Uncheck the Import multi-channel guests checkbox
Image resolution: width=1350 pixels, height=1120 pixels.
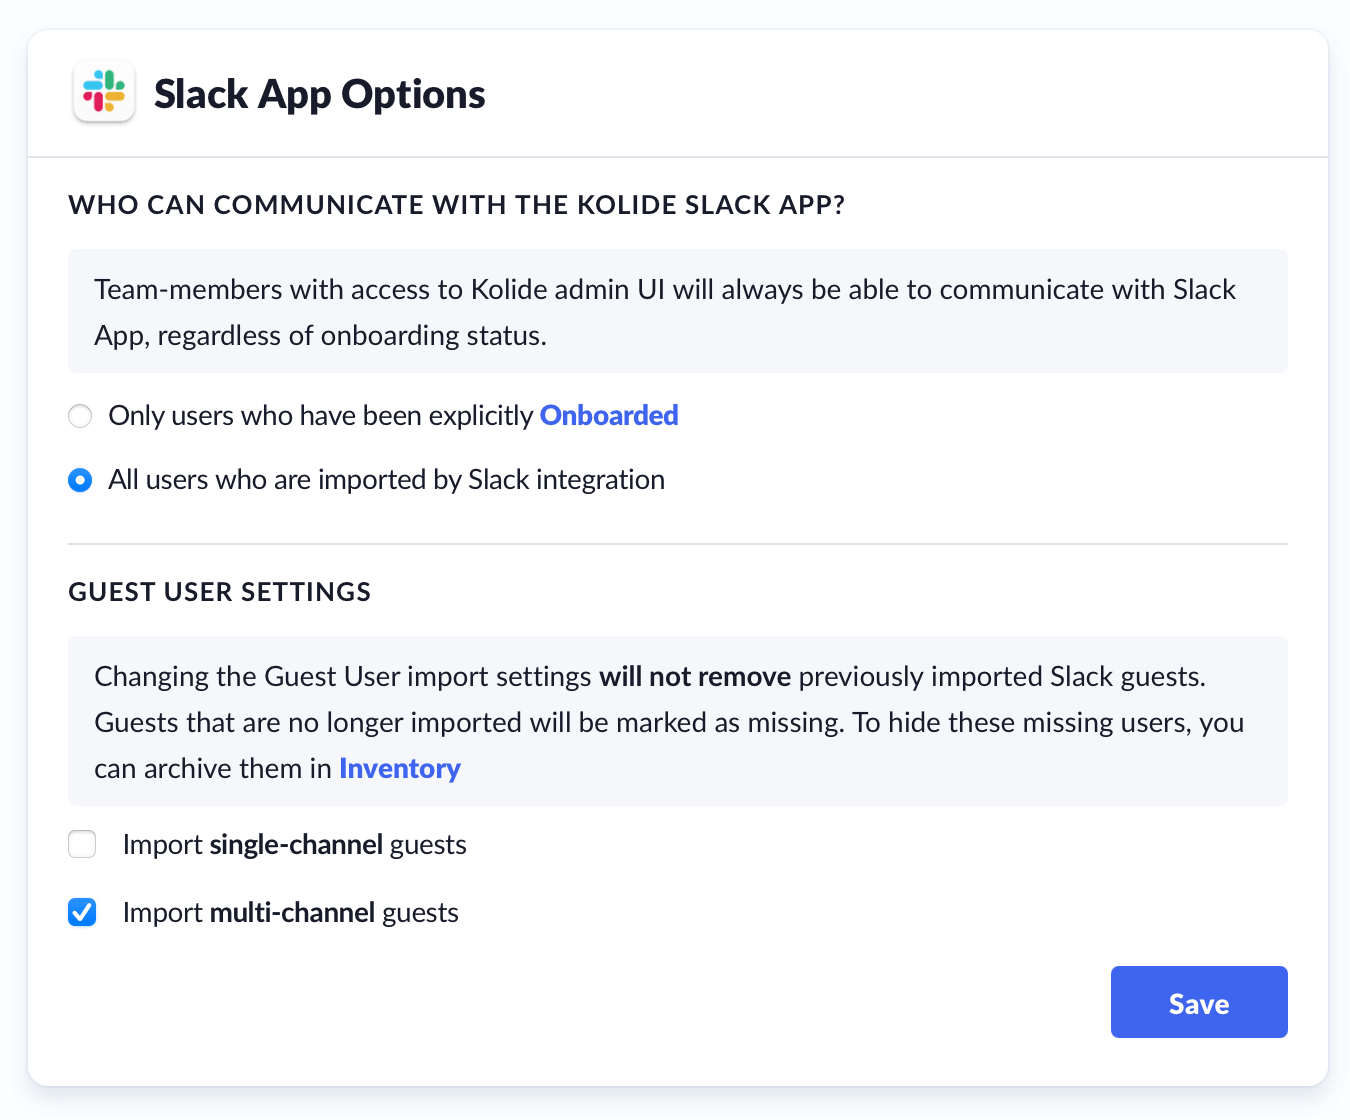(82, 913)
